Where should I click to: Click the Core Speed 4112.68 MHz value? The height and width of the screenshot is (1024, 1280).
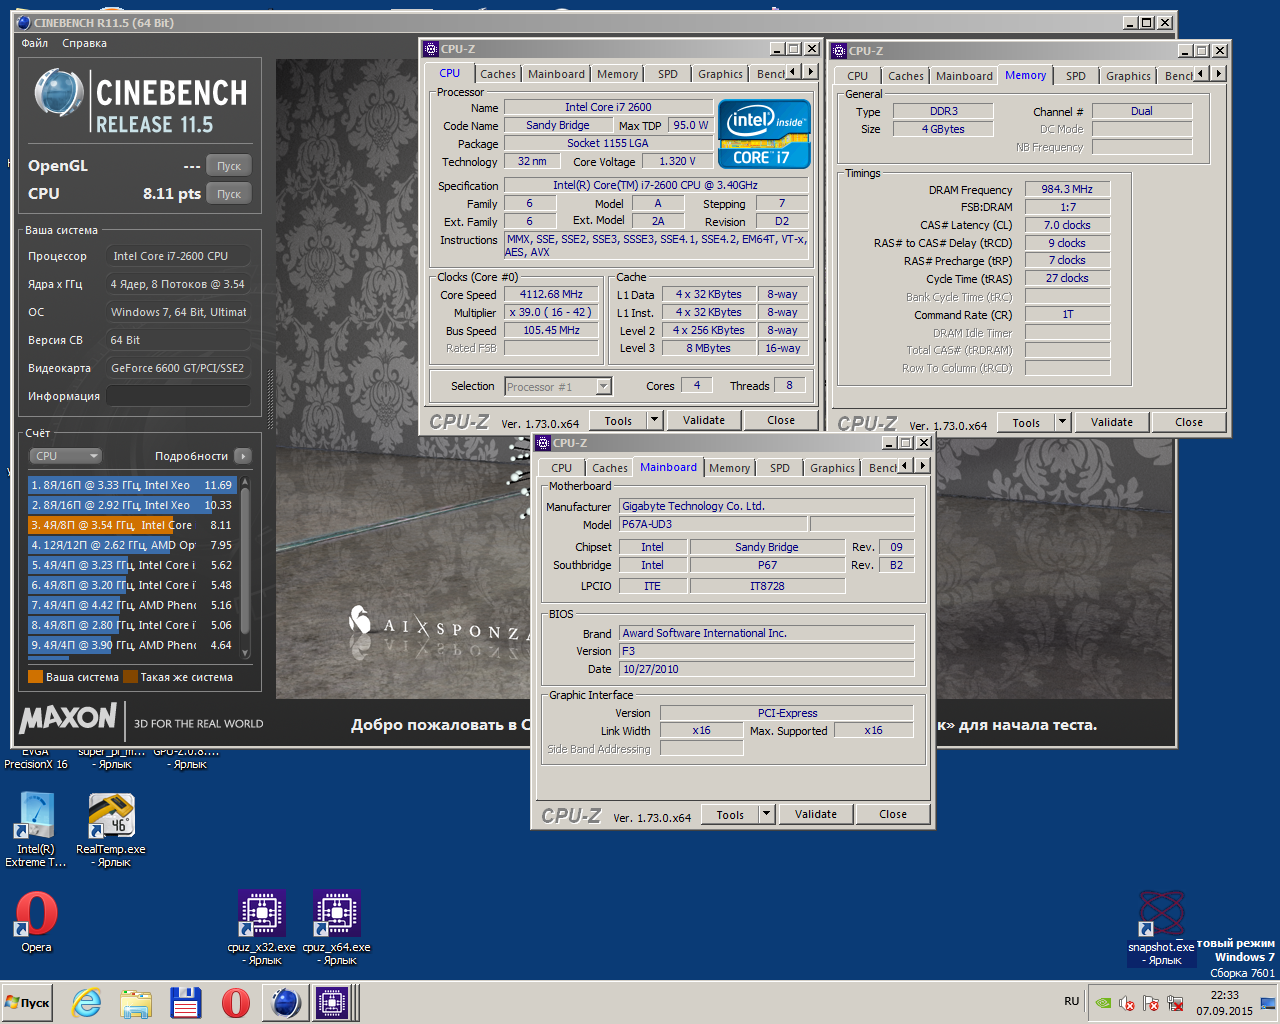coord(551,295)
